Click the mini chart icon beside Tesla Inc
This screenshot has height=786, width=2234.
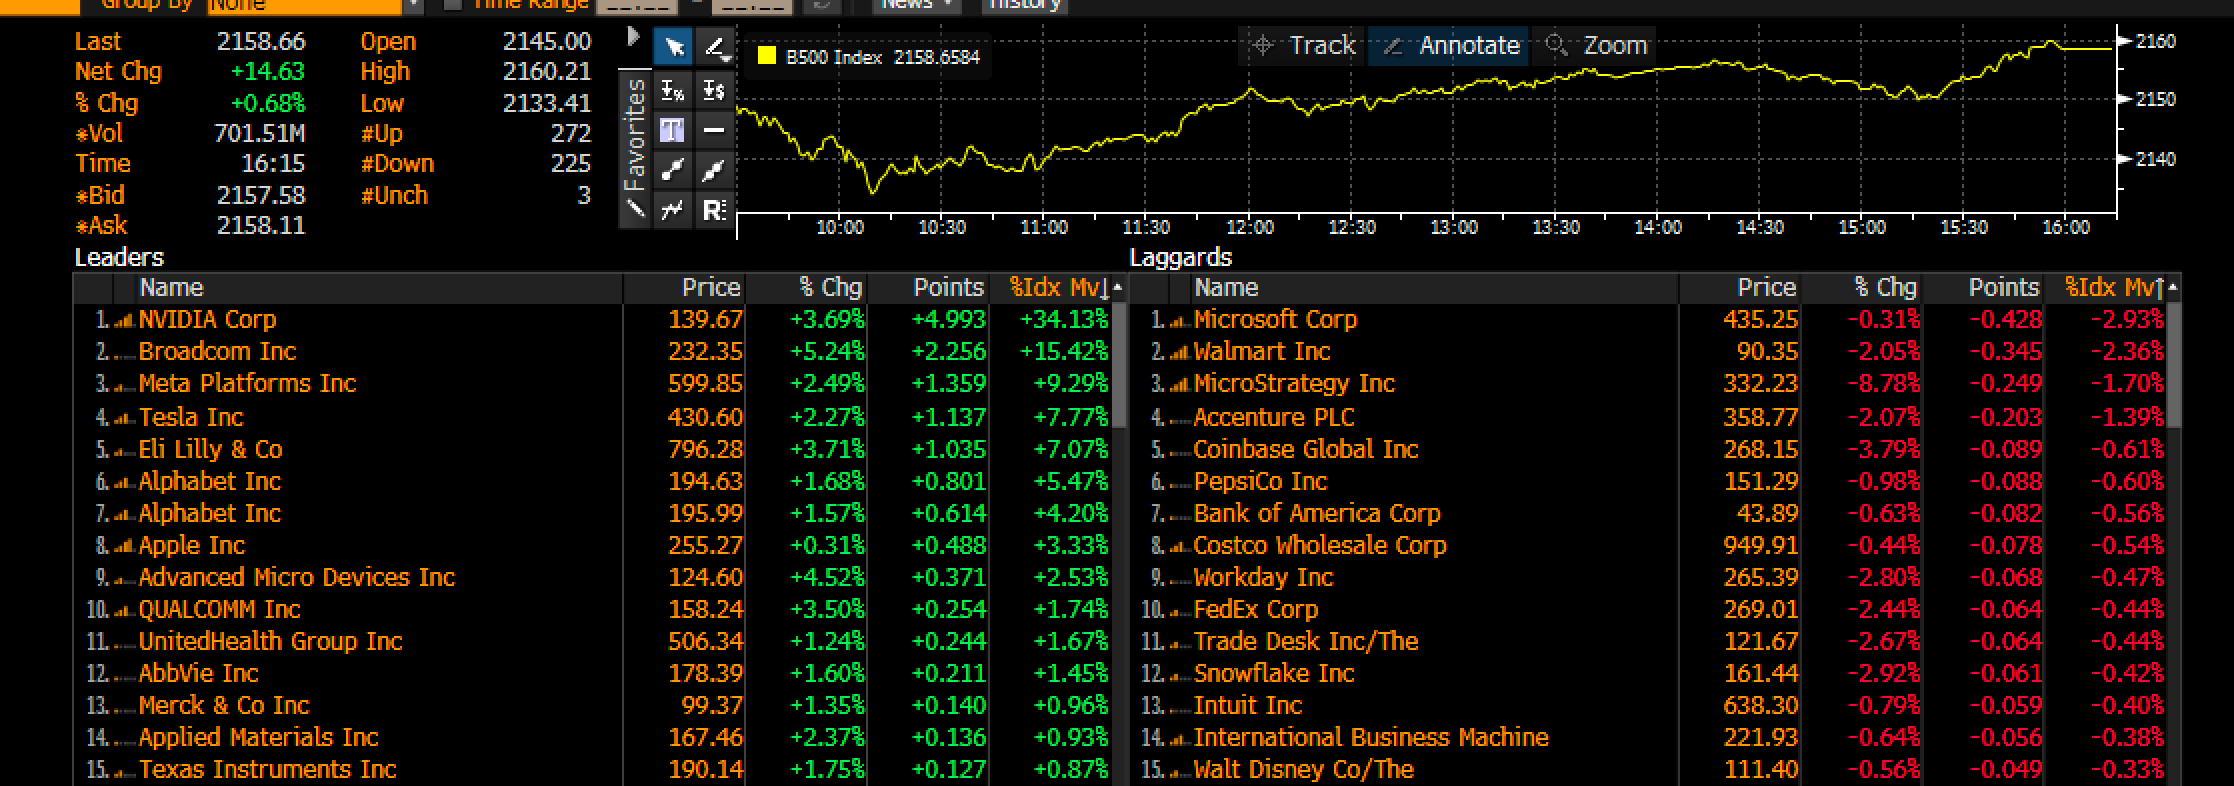click(x=124, y=418)
